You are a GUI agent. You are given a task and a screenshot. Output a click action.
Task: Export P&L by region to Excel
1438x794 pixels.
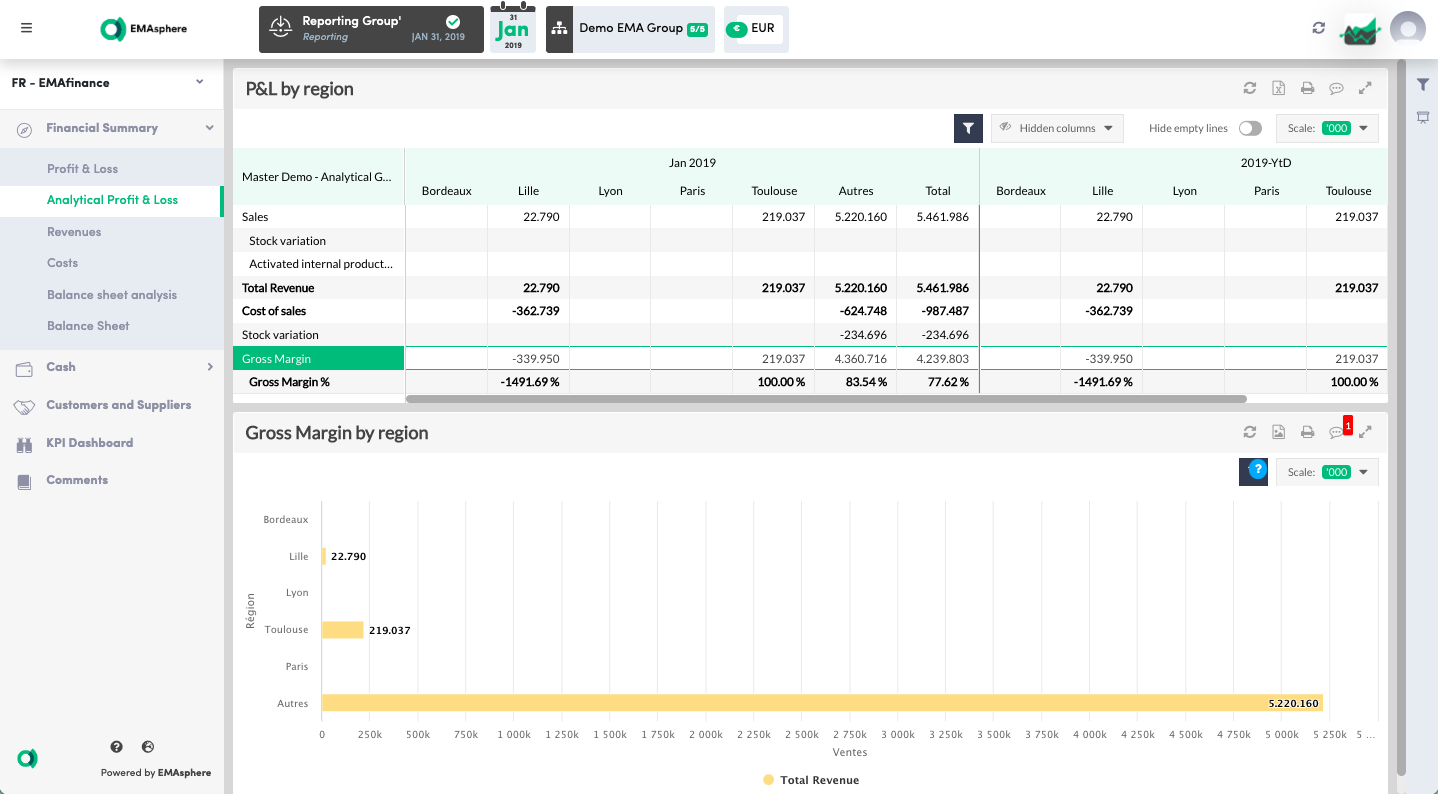1278,88
